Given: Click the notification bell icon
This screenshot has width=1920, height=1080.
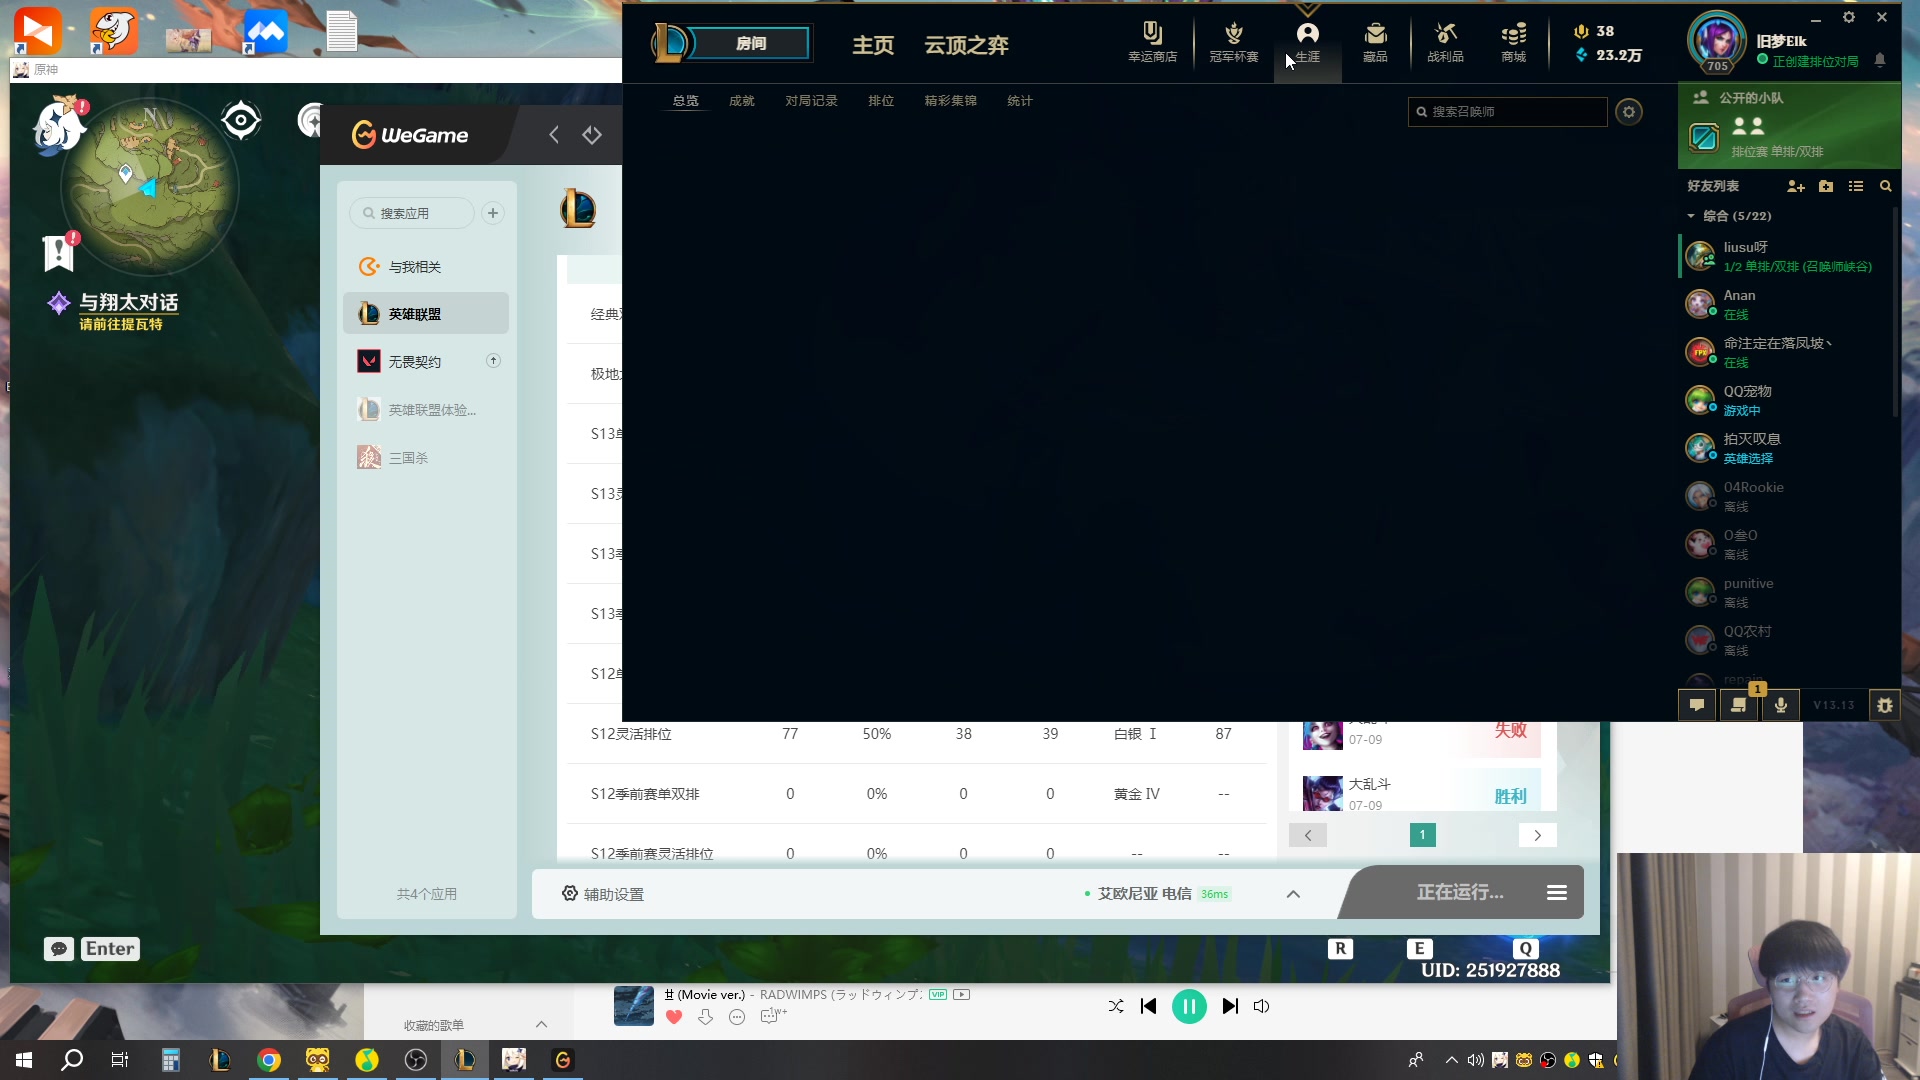Looking at the screenshot, I should pyautogui.click(x=1879, y=61).
